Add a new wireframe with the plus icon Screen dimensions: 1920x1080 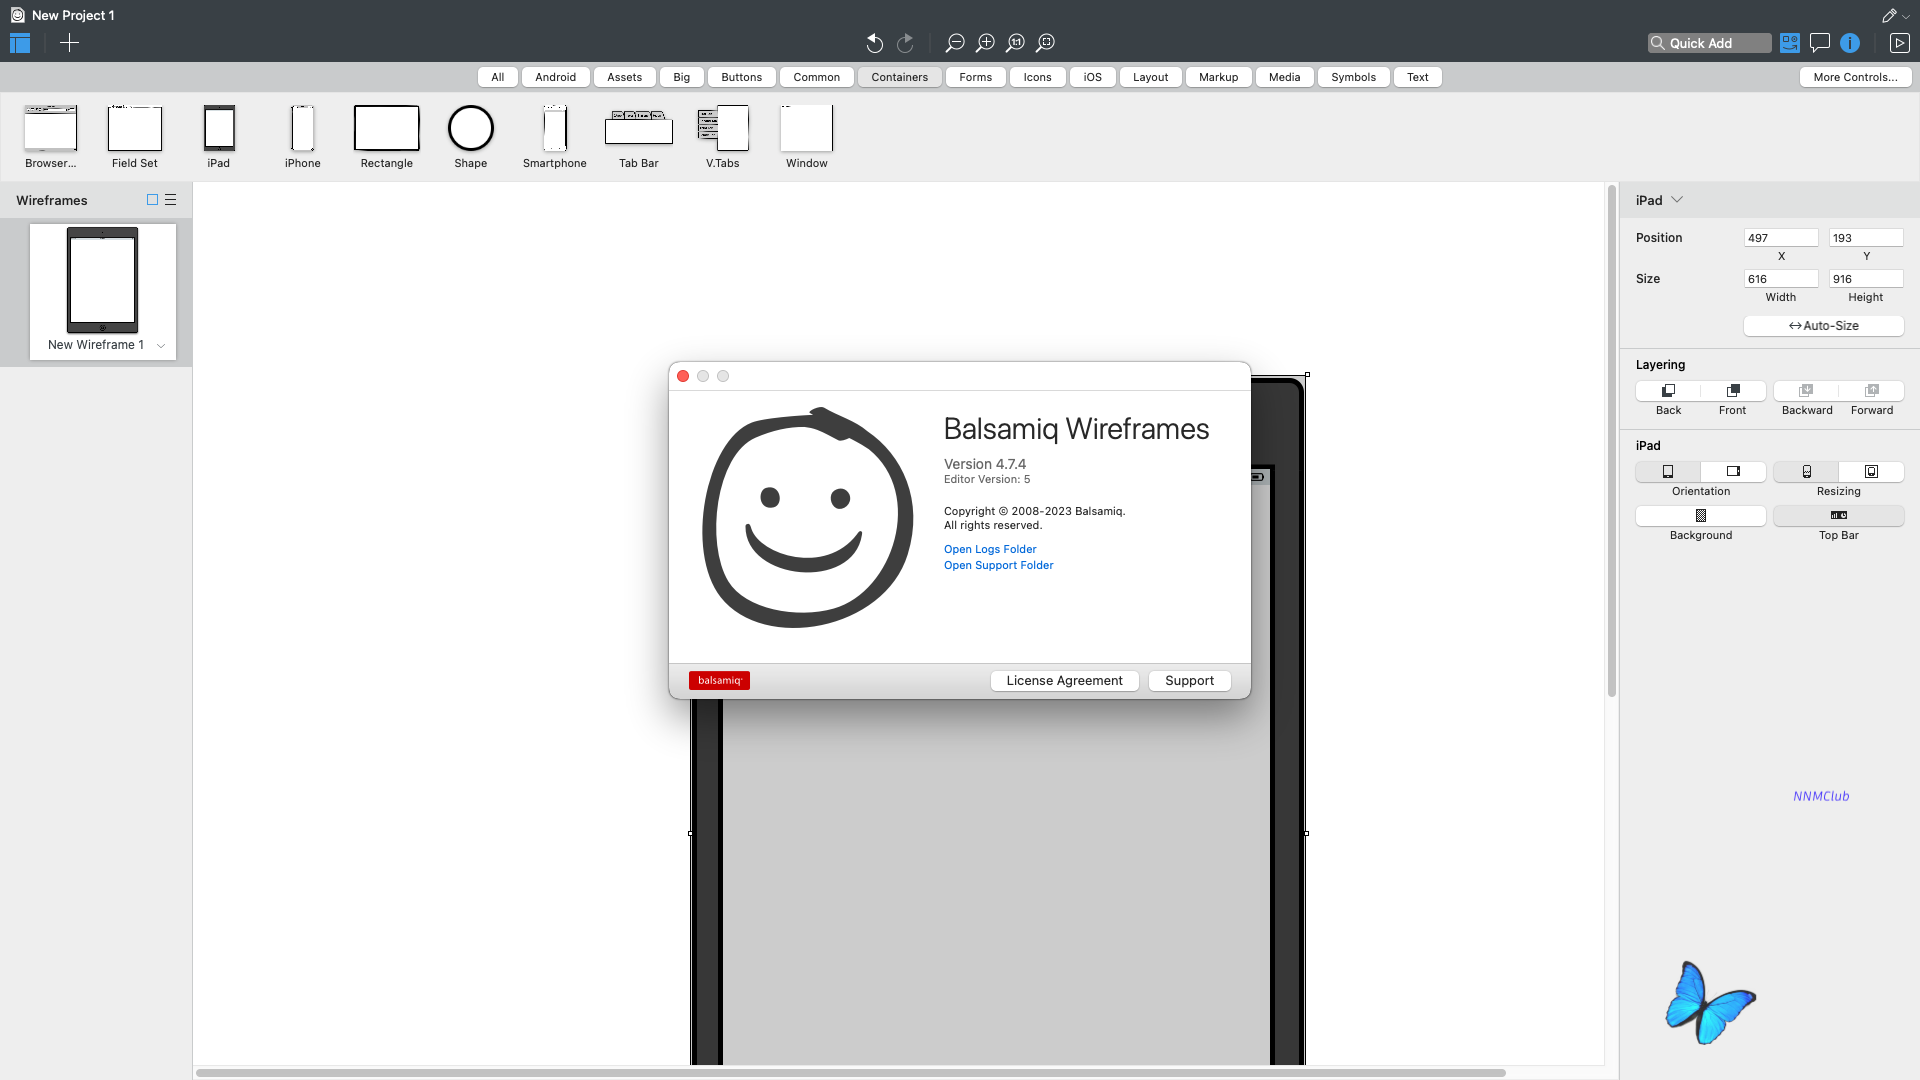tap(69, 43)
